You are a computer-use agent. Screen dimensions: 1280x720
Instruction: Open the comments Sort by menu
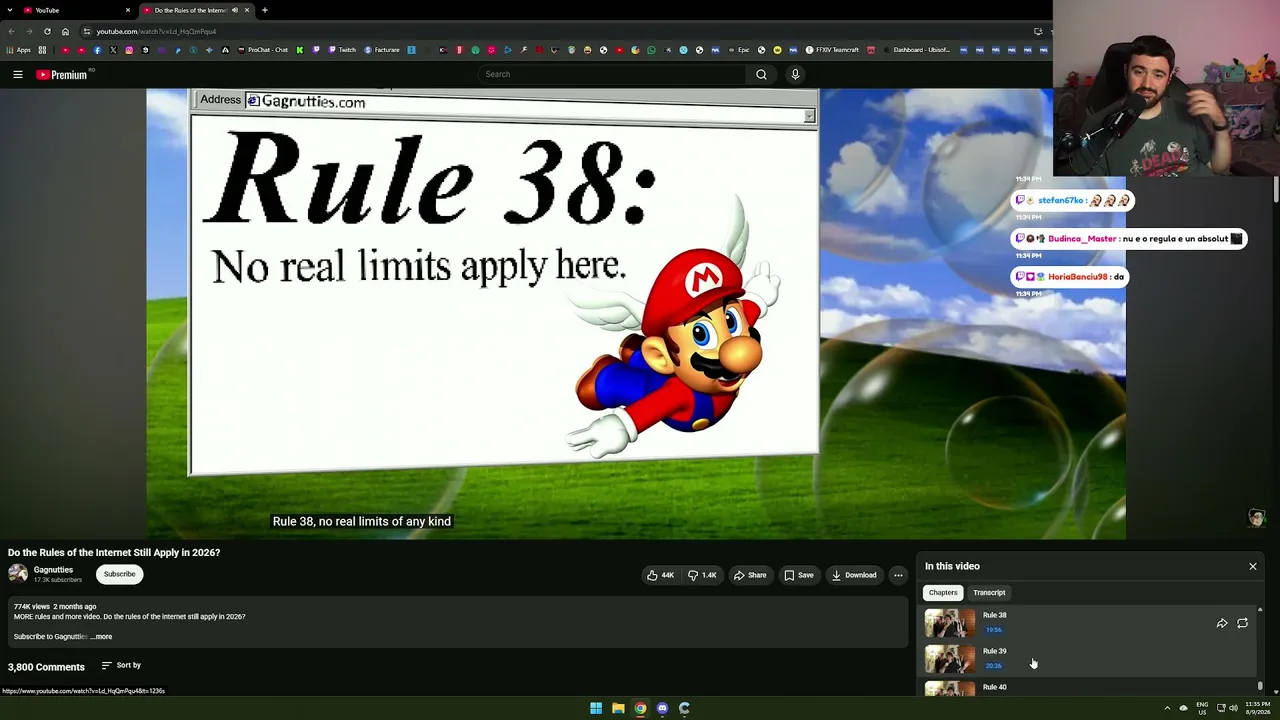(x=121, y=665)
